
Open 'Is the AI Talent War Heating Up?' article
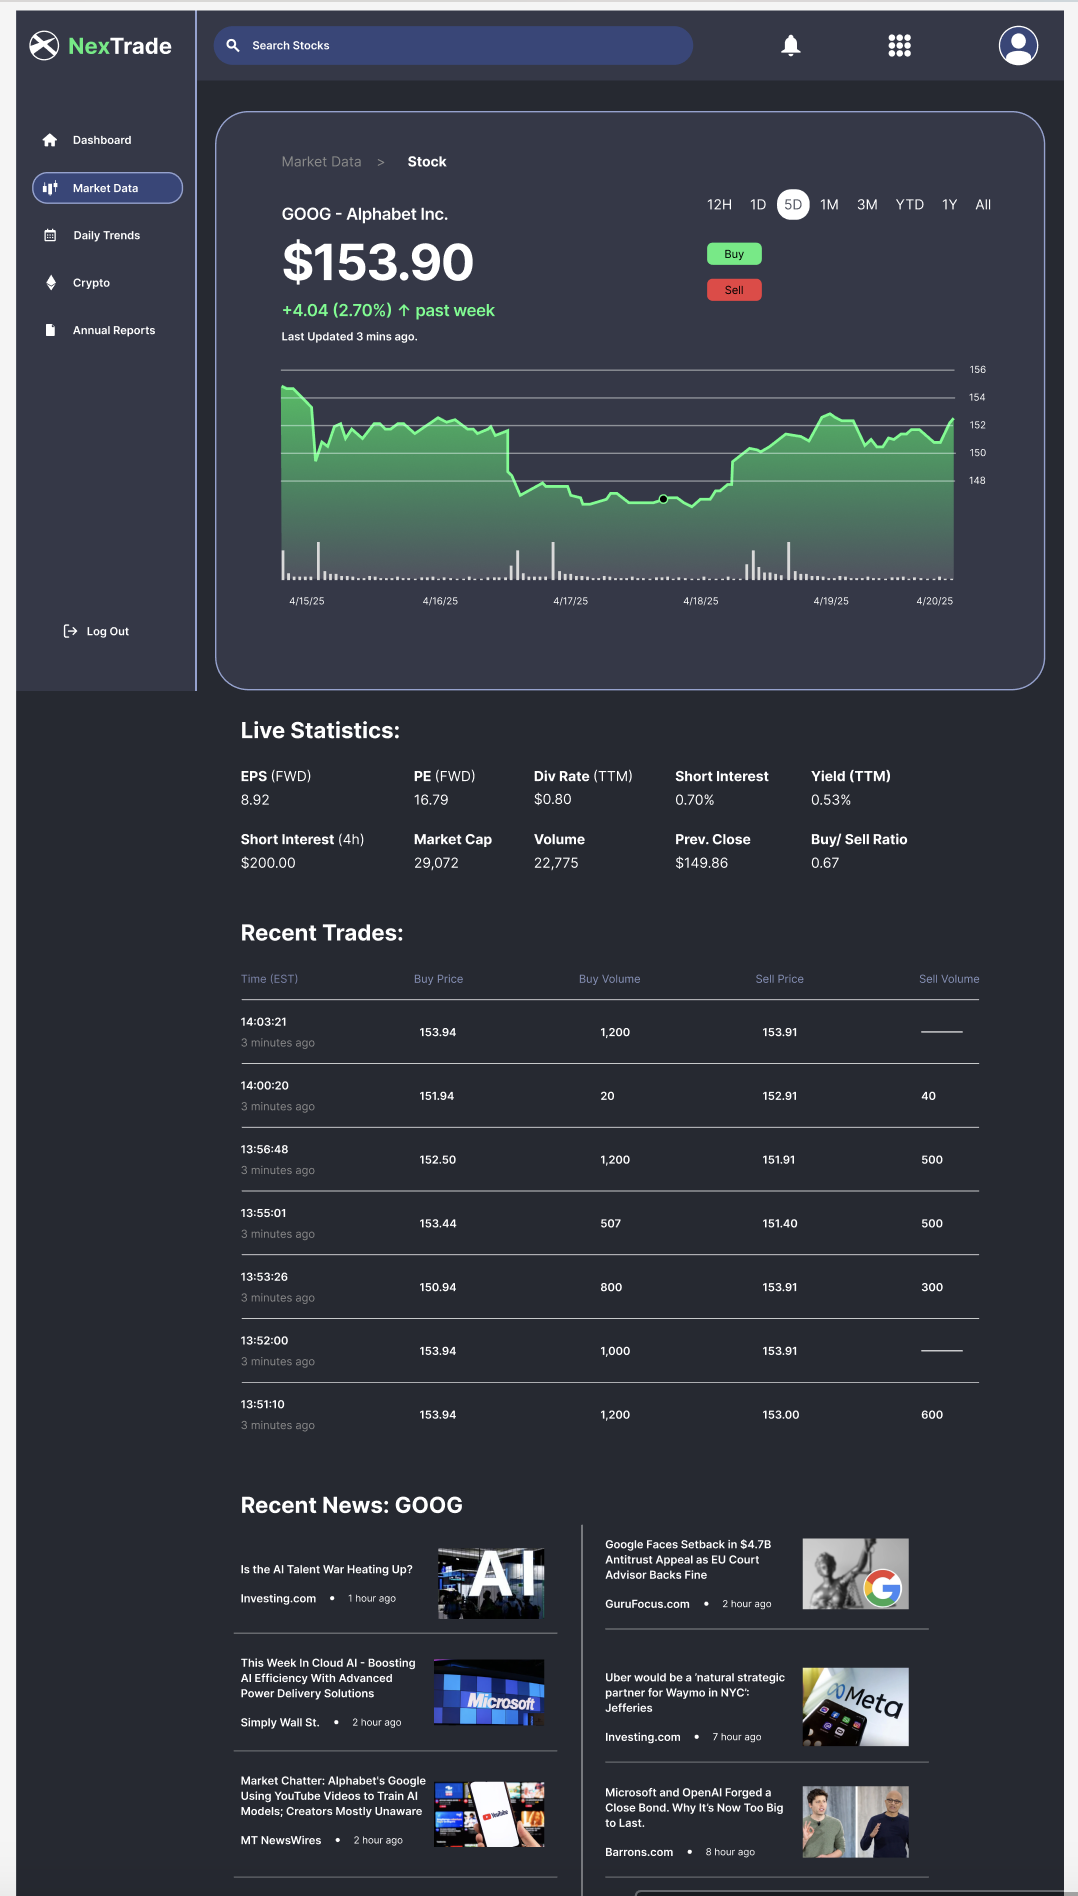coord(326,1570)
